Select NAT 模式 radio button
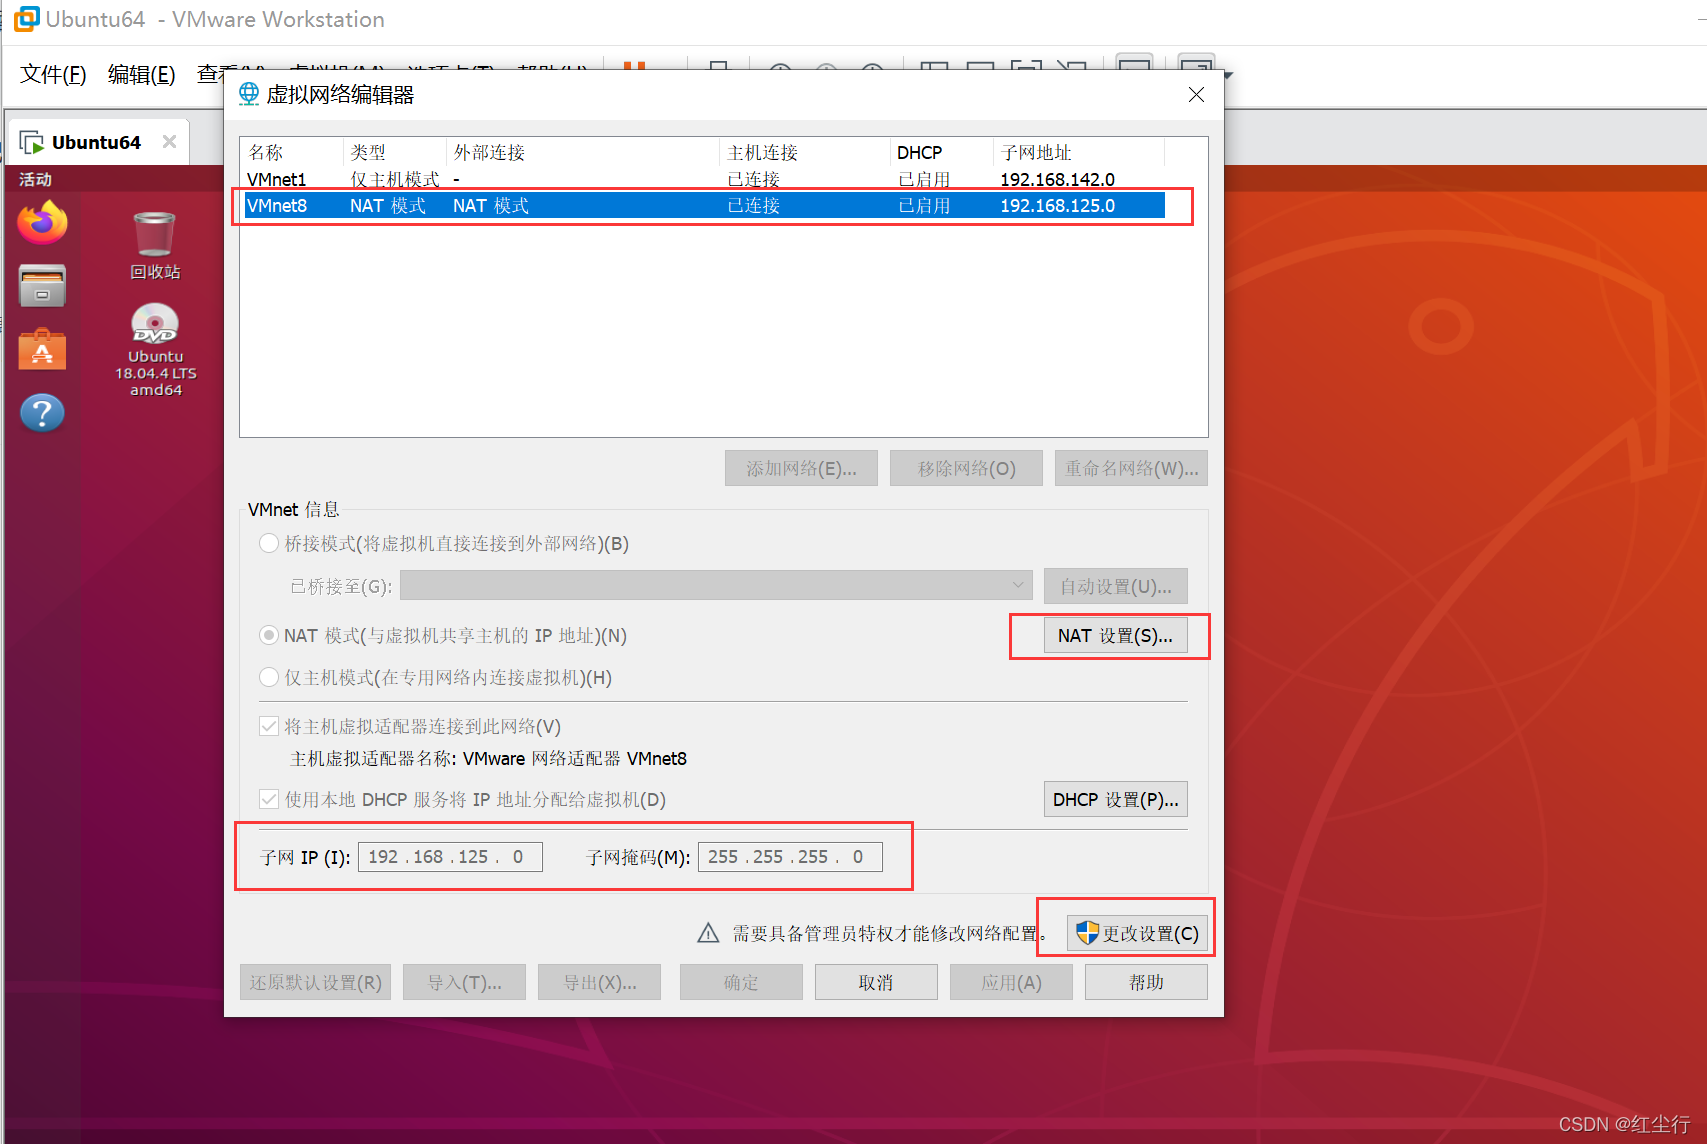The width and height of the screenshot is (1707, 1144). [269, 635]
